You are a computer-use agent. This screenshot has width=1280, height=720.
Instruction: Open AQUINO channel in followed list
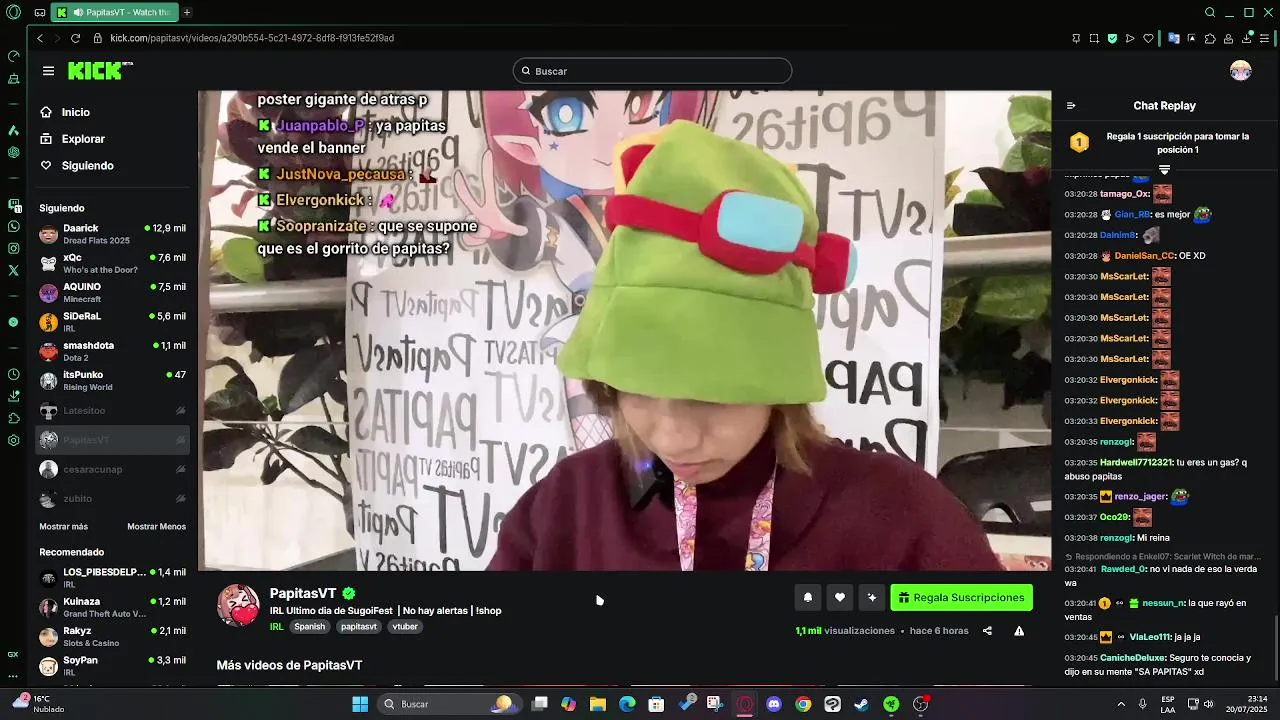(x=113, y=292)
